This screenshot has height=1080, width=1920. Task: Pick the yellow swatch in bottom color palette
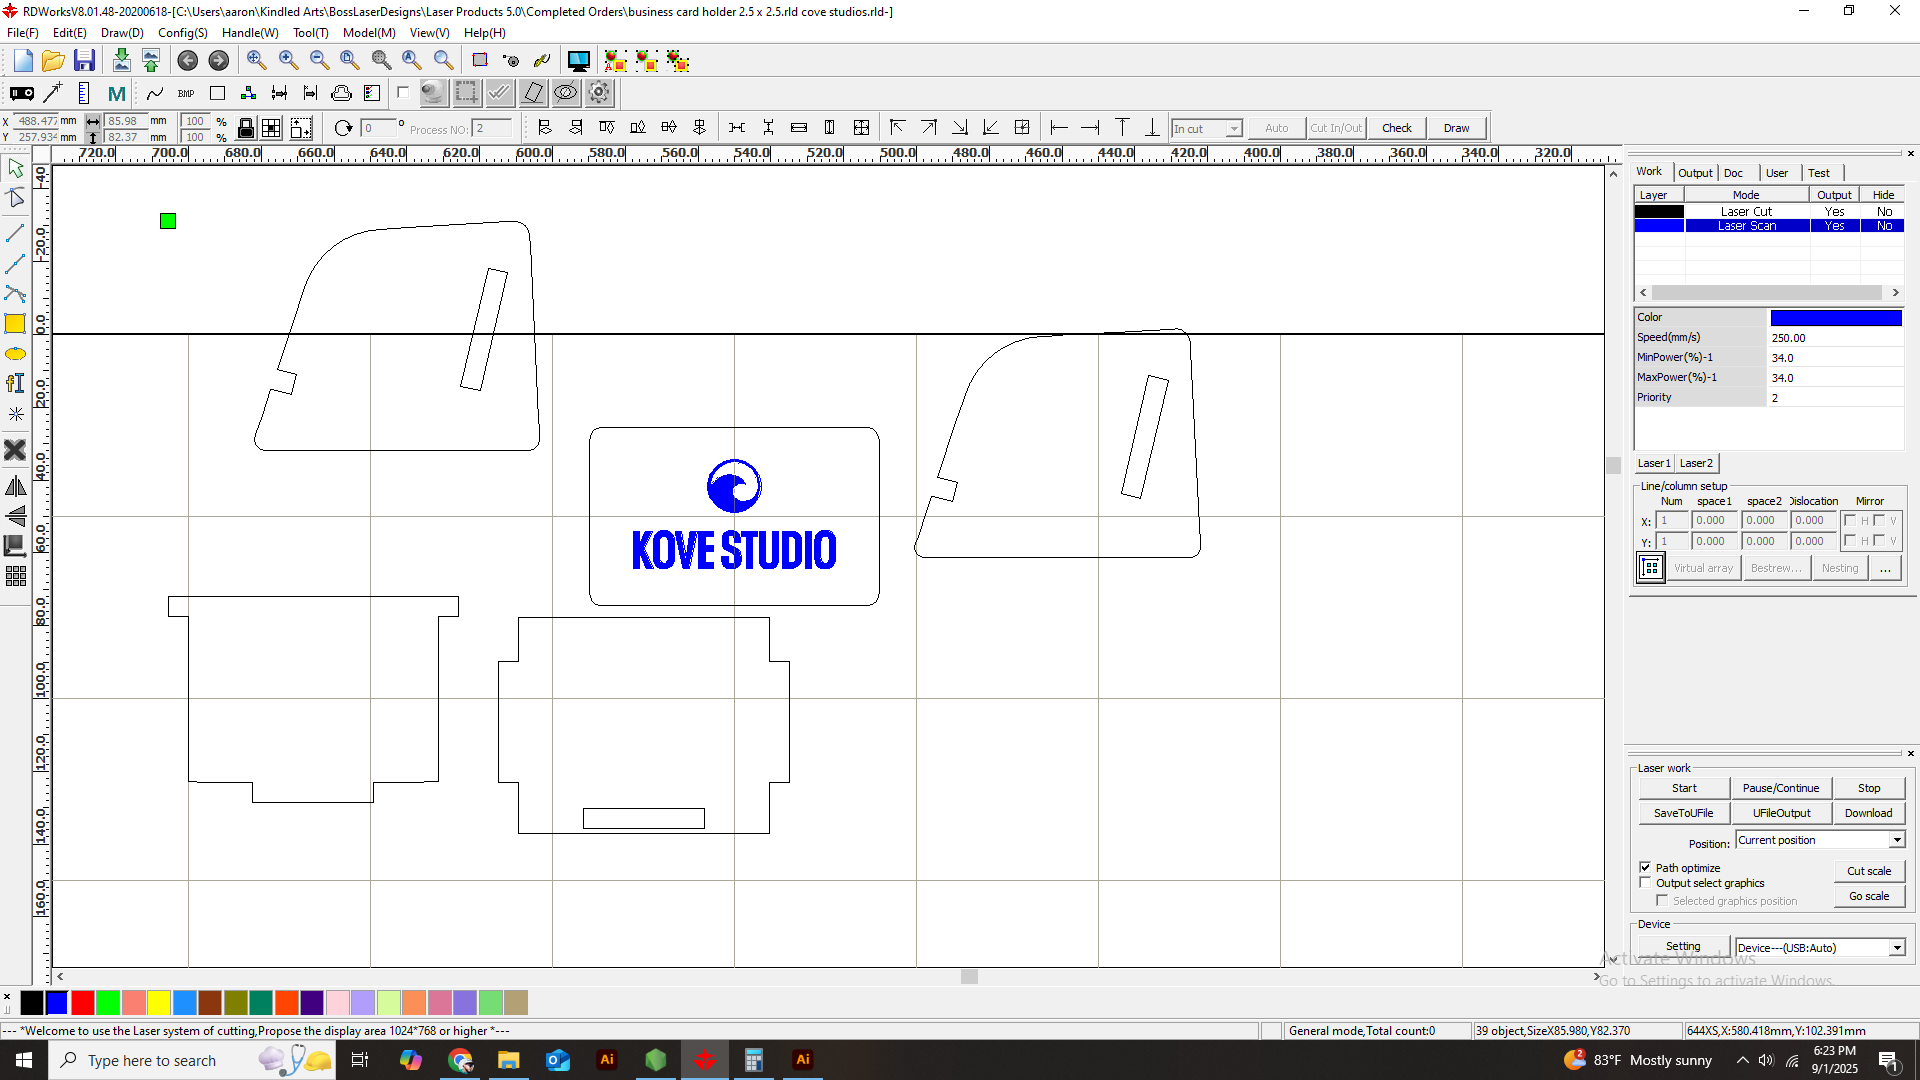click(159, 1002)
